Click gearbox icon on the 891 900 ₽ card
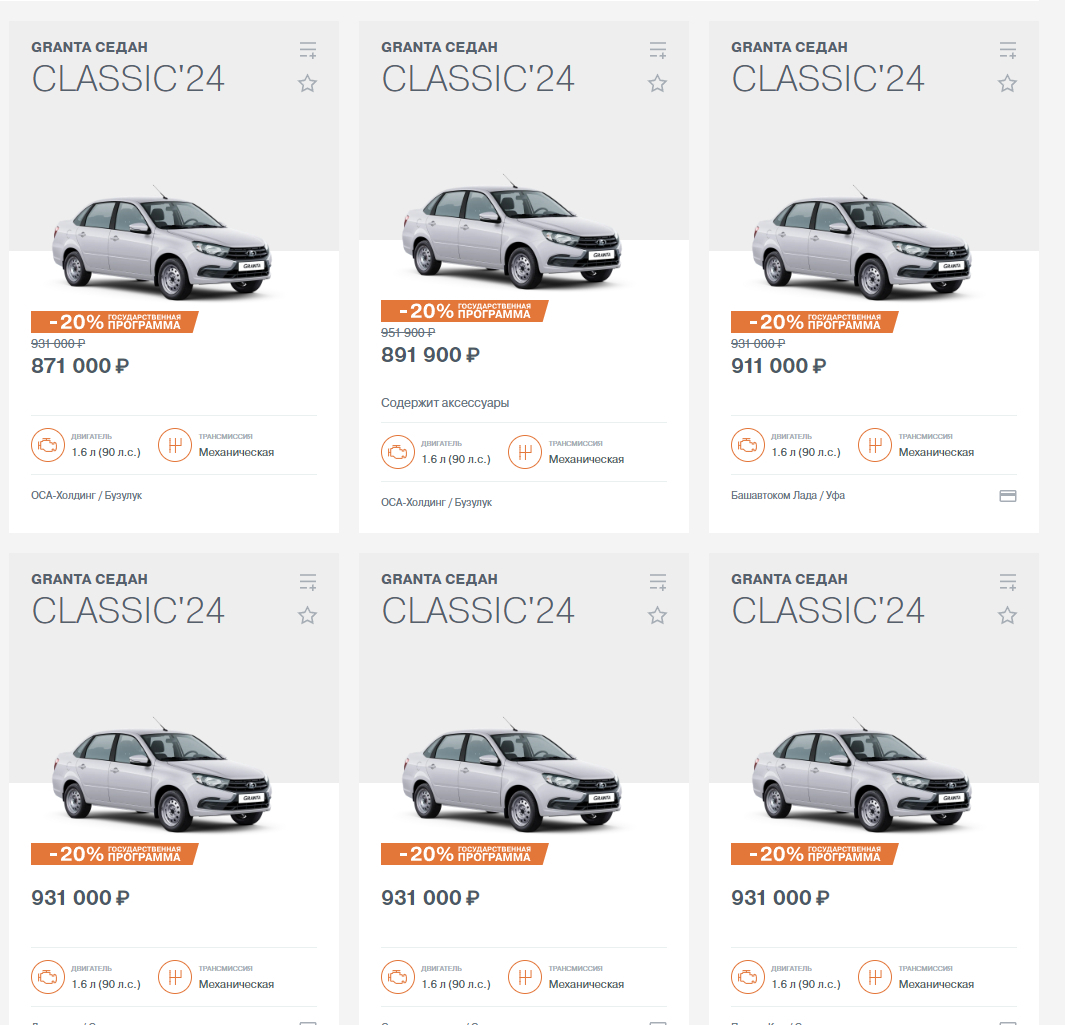1065x1025 pixels. 524,452
